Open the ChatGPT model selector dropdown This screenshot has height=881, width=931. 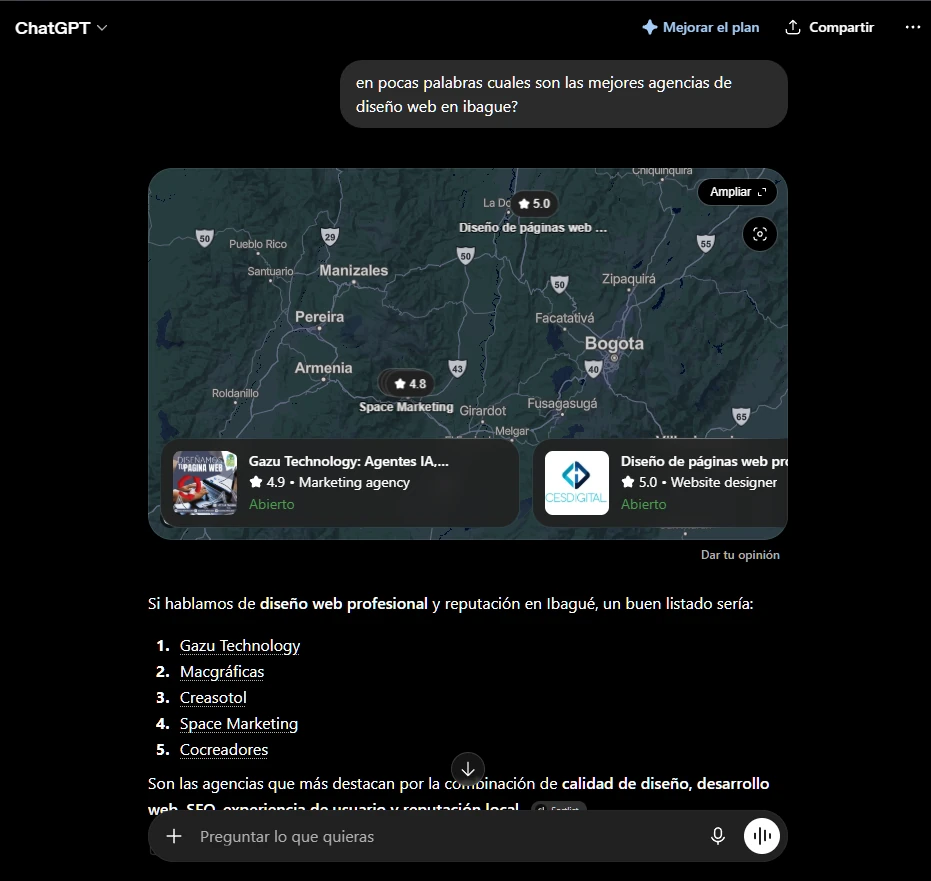click(x=61, y=28)
